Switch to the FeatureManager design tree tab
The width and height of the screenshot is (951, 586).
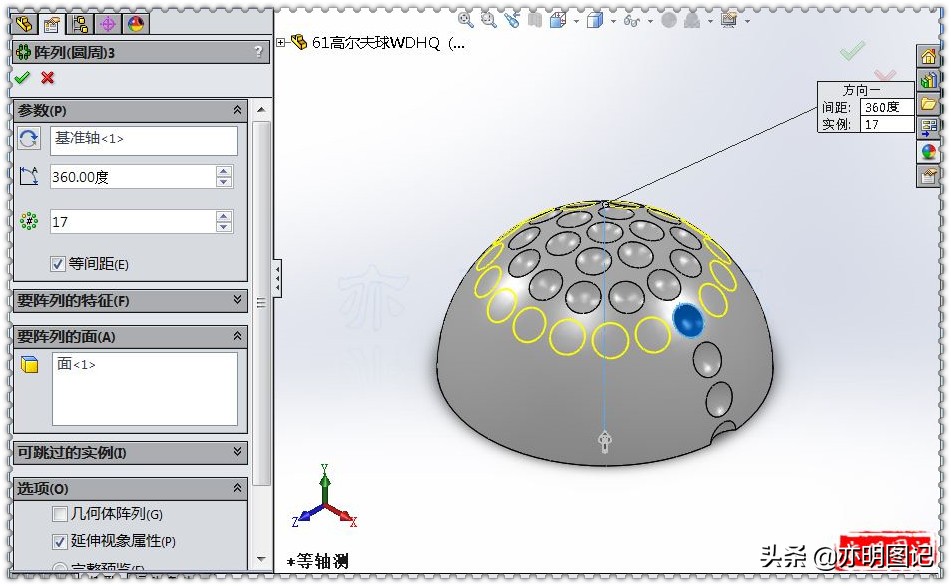25,24
